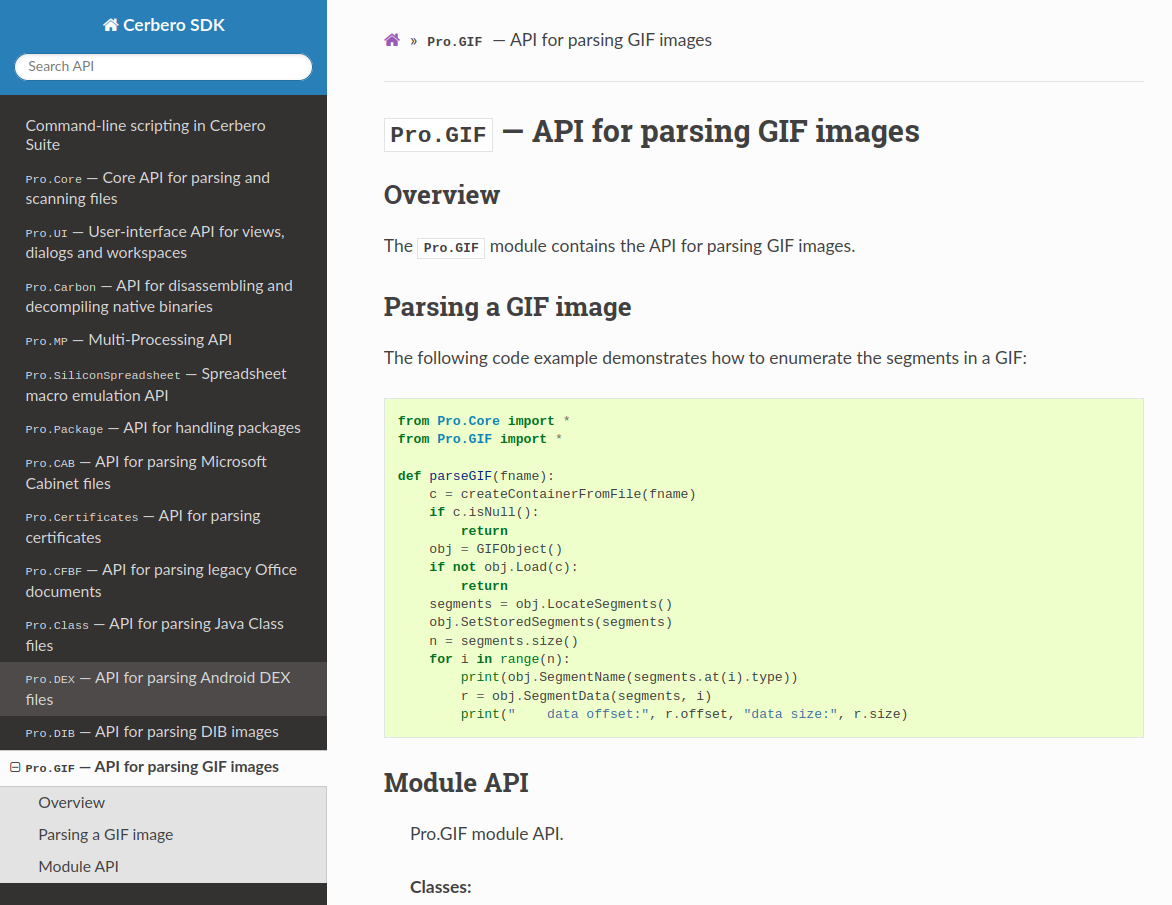
Task: Open Pro.DIB DIB images entry
Action: (x=163, y=732)
